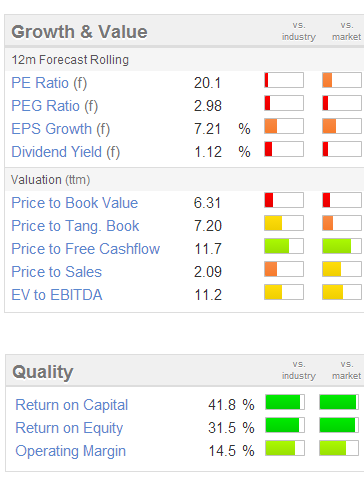
Task: Click the EV to EBITDA link
Action: click(57, 295)
